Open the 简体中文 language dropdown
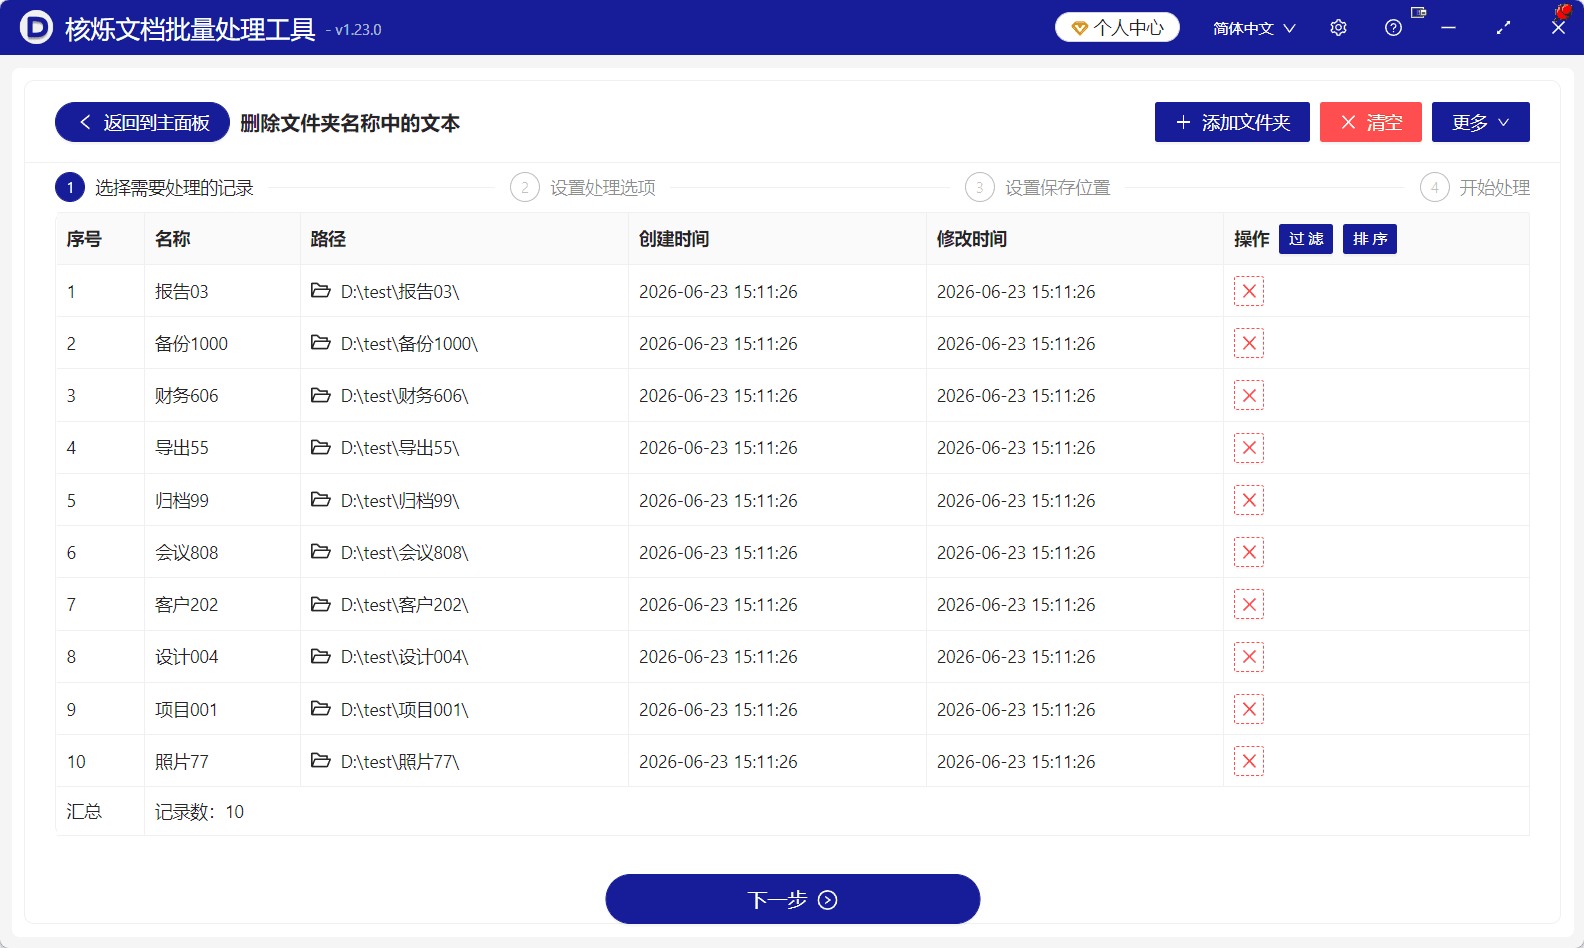The height and width of the screenshot is (948, 1584). 1254,28
